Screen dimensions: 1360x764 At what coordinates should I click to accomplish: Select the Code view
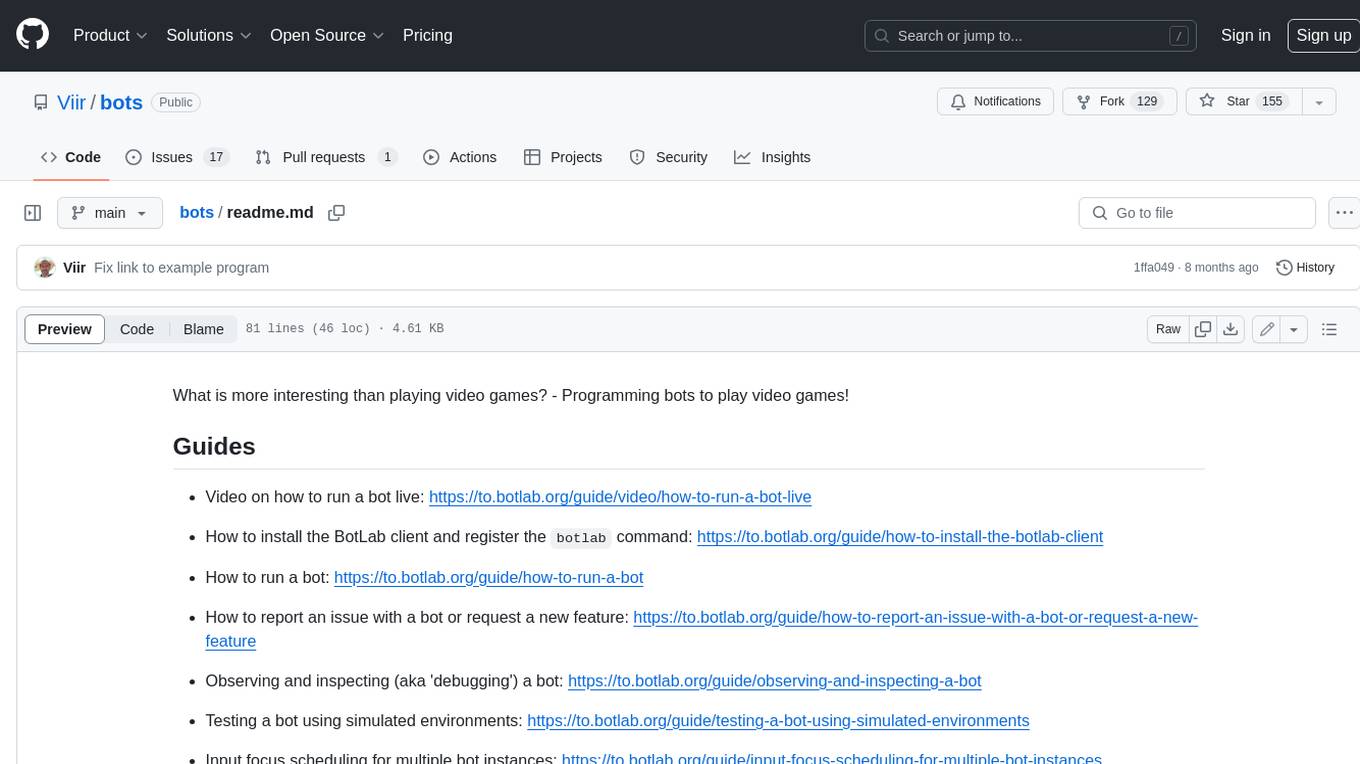[x=137, y=329]
